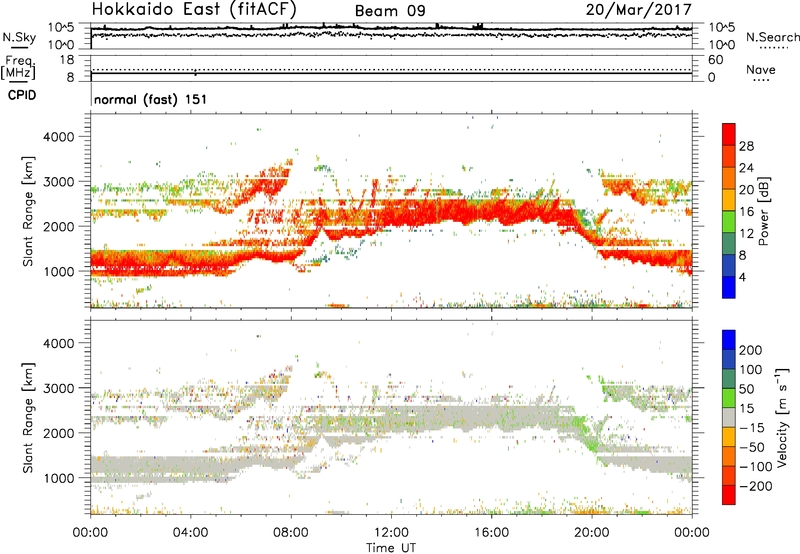Click the "3000" tick of the power panel
The image size is (800, 554).
pyautogui.click(x=59, y=182)
